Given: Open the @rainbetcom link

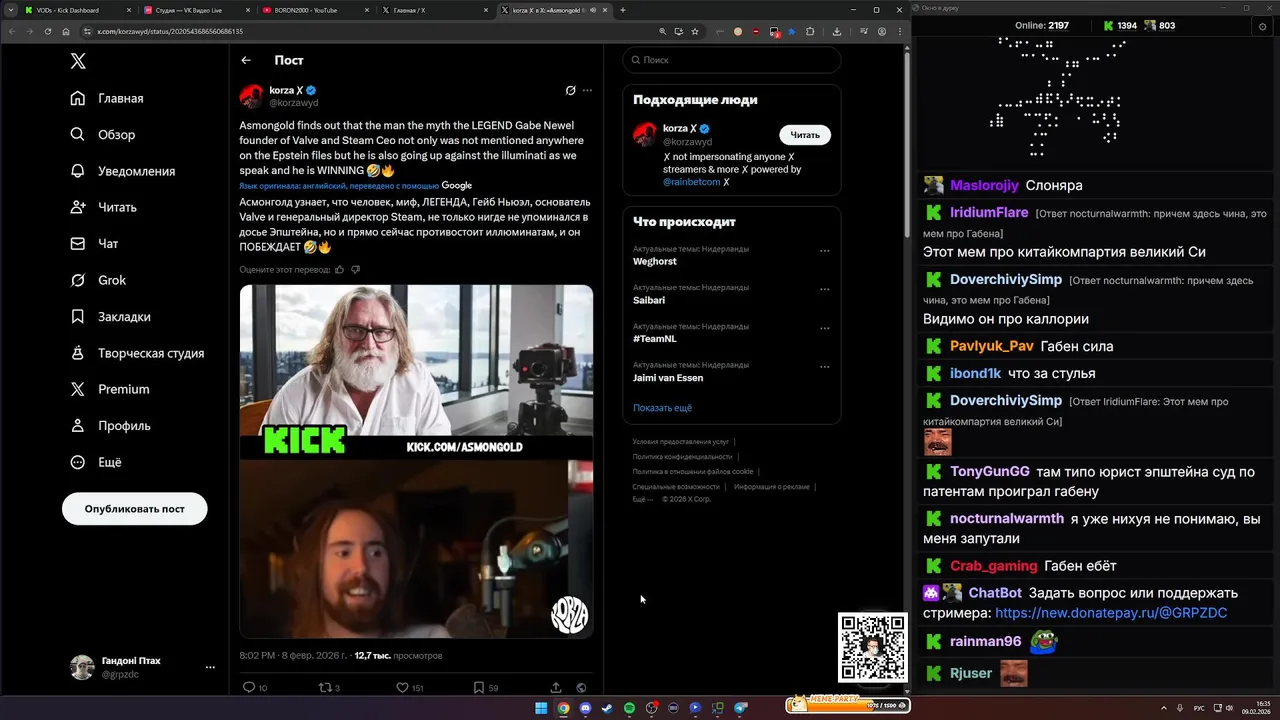Looking at the screenshot, I should click(691, 182).
